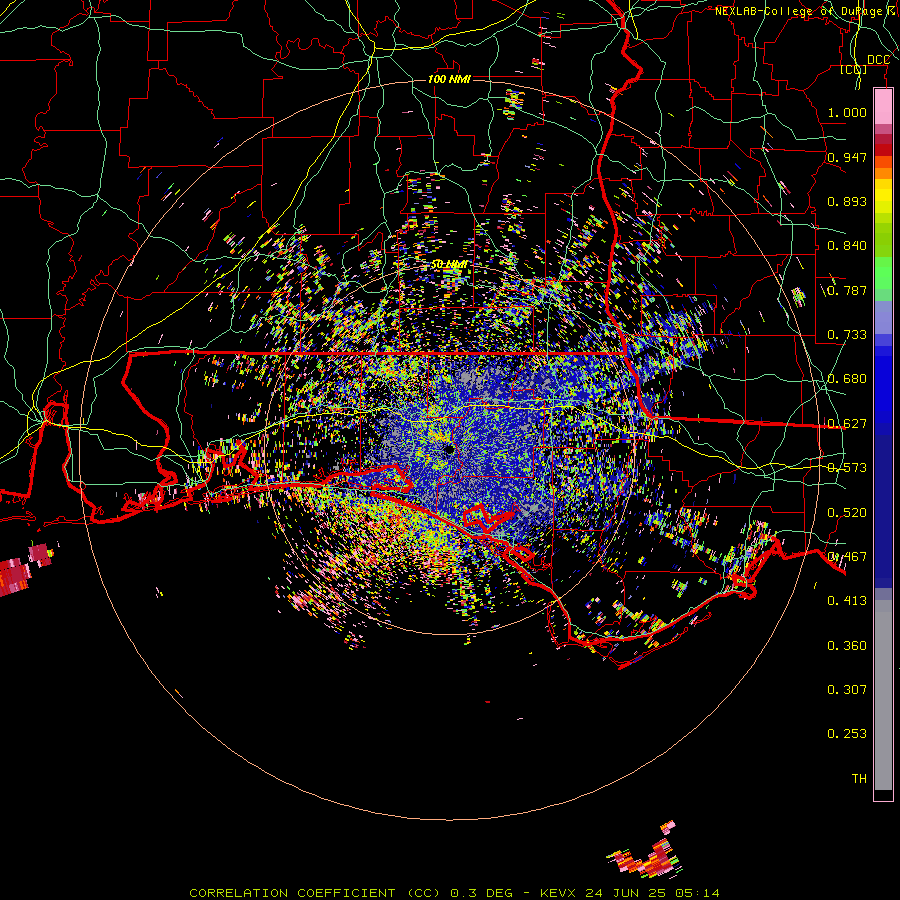Screen dimensions: 900x900
Task: Click the TH legend label
Action: [x=859, y=779]
